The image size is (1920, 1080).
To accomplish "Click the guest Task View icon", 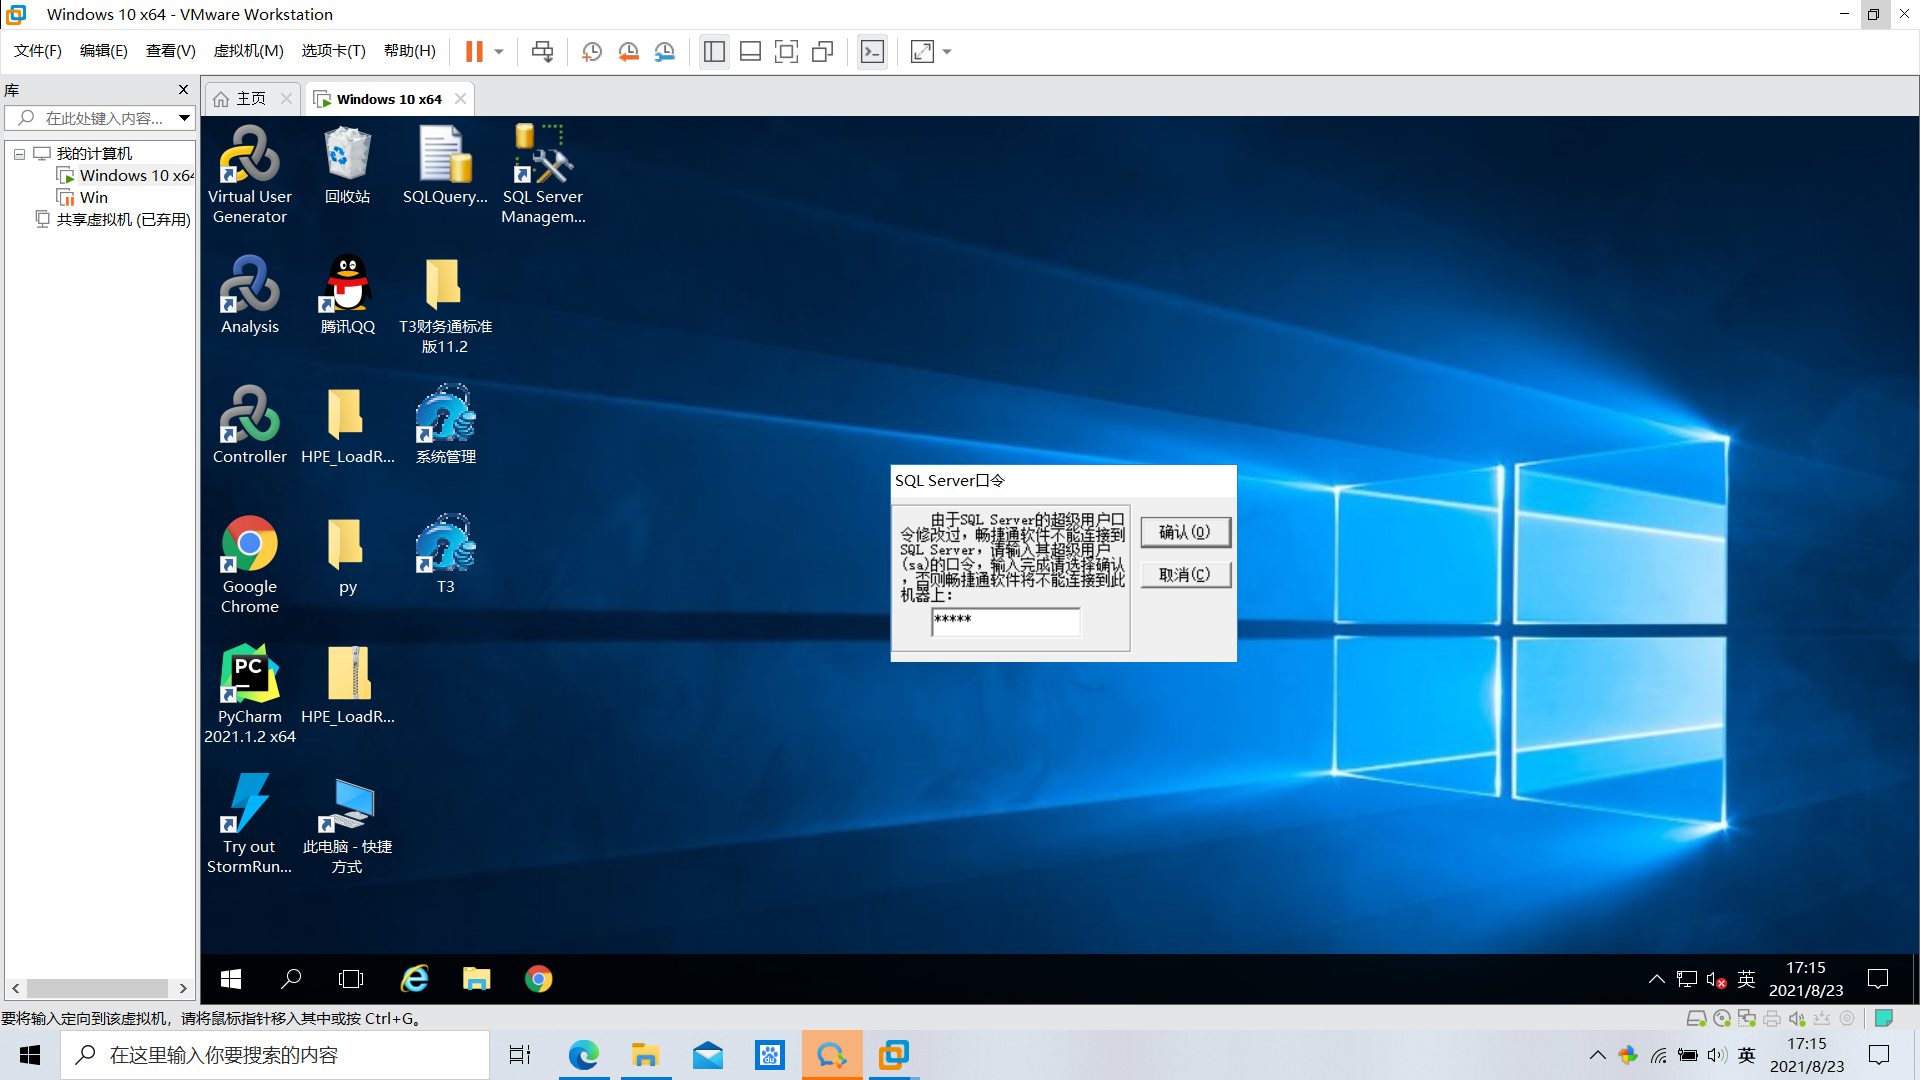I will pos(351,979).
